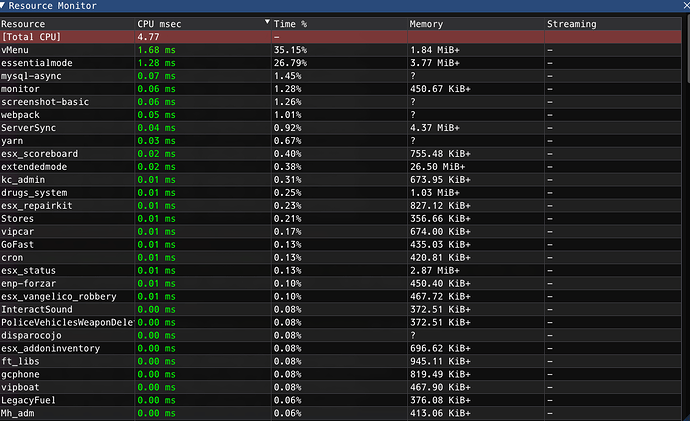690x421 pixels.
Task: Select the drugs_system resource
Action: point(34,193)
